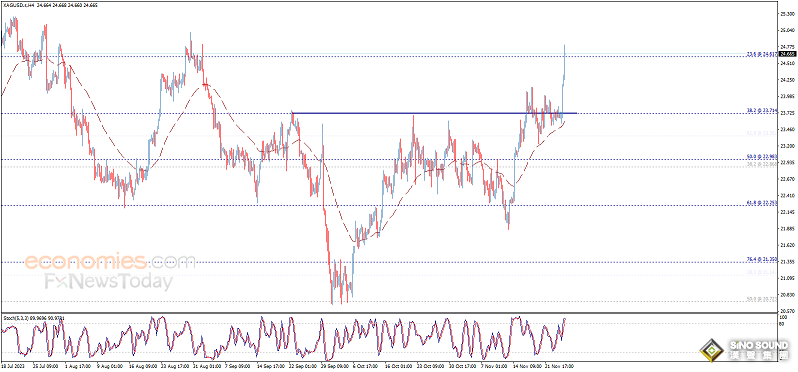This screenshot has height=372, width=798.
Task: Click the 23.200 price axis label
Action: 787,146
